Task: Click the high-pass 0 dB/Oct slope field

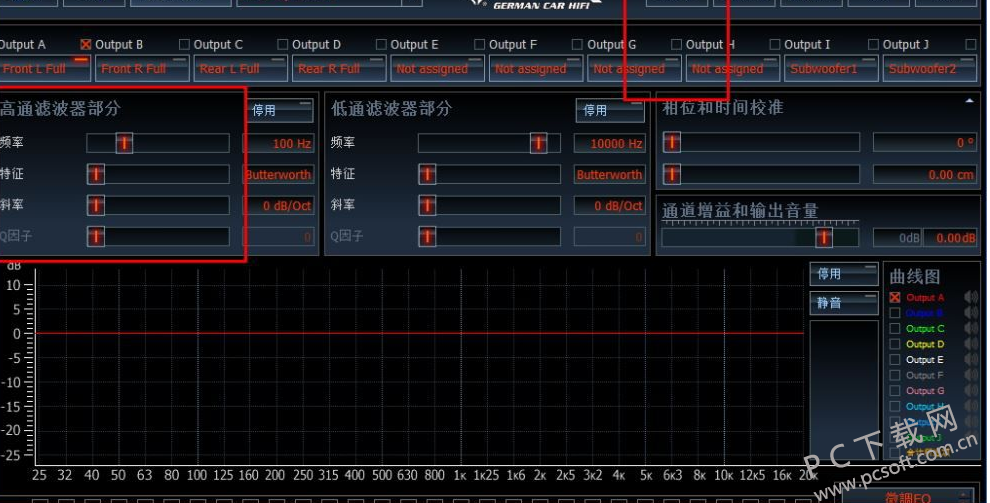Action: coord(278,205)
